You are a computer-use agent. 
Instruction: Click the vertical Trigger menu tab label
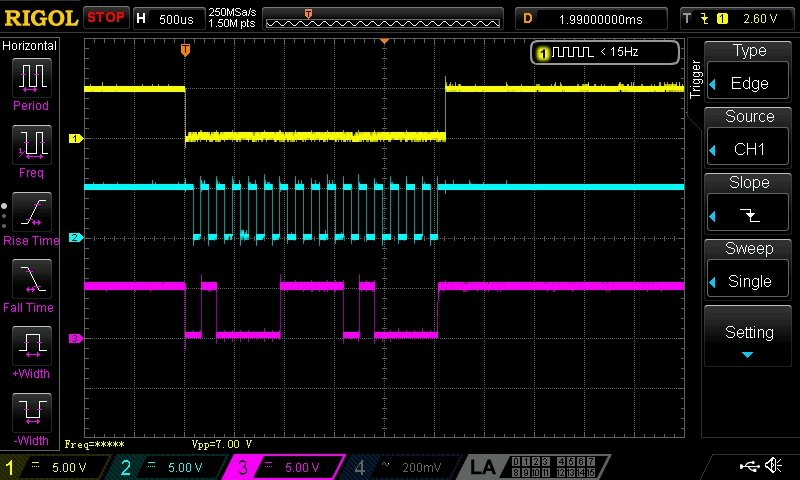(x=695, y=79)
